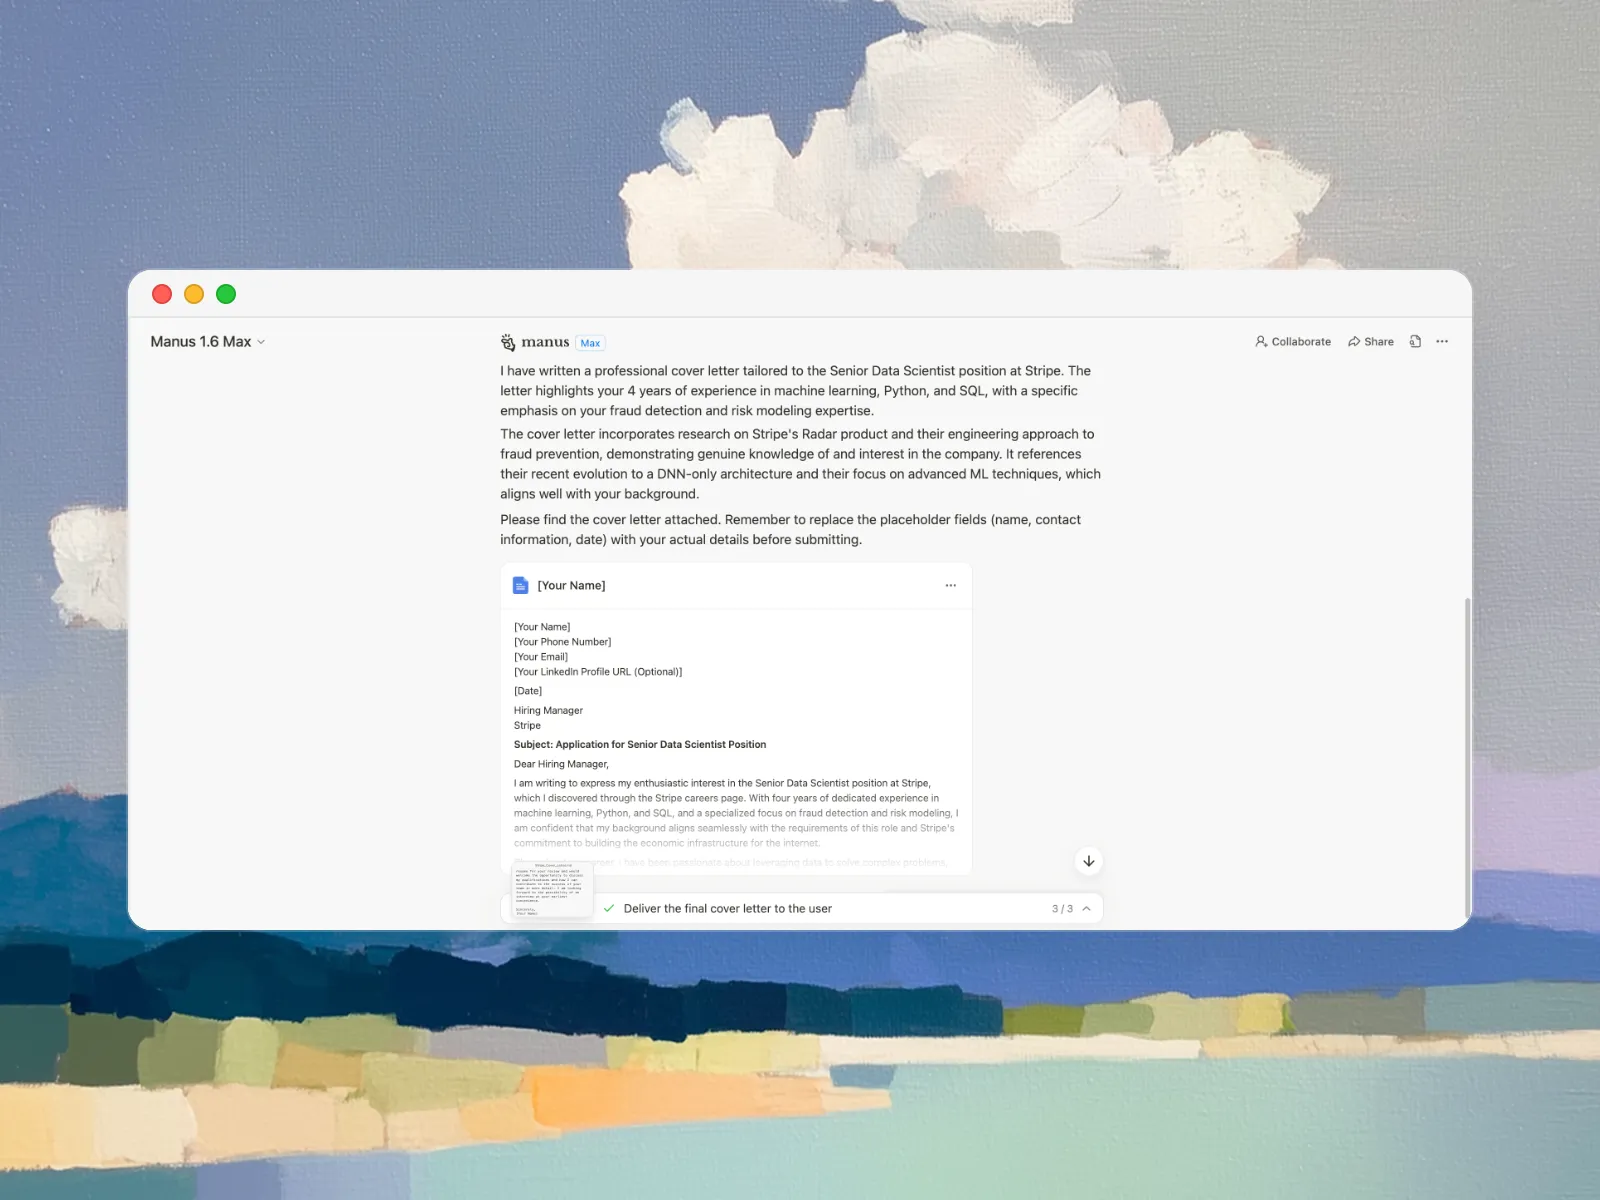The height and width of the screenshot is (1200, 1600).
Task: Open the [Your Name] attachment title
Action: click(571, 586)
